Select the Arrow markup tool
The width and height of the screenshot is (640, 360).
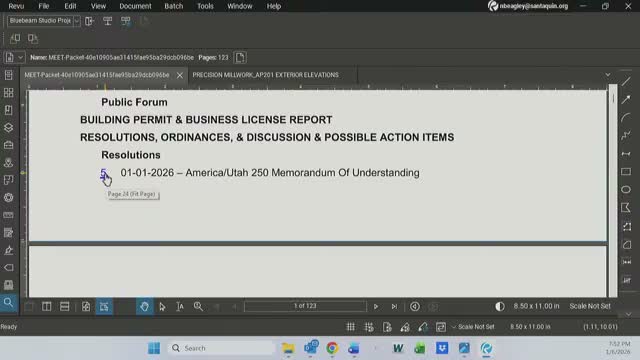click(626, 100)
